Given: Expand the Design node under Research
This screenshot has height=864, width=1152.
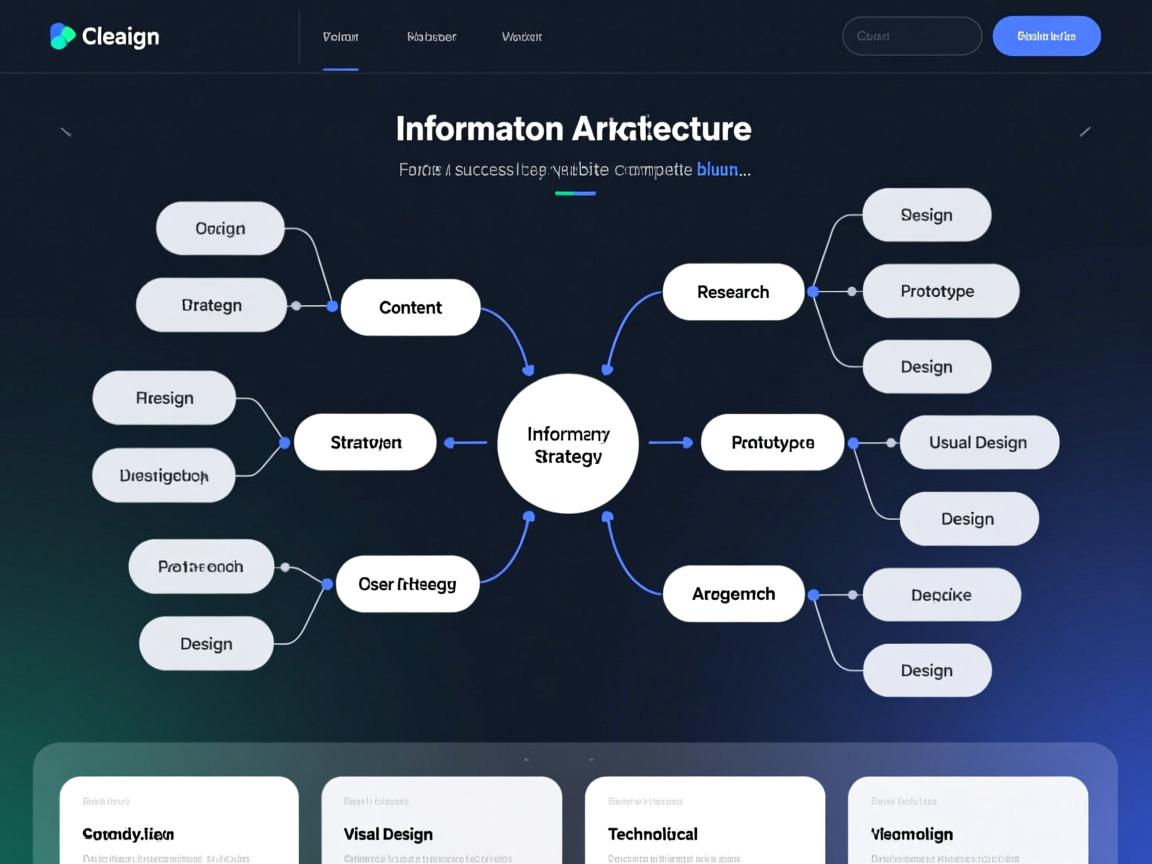Looking at the screenshot, I should point(927,366).
